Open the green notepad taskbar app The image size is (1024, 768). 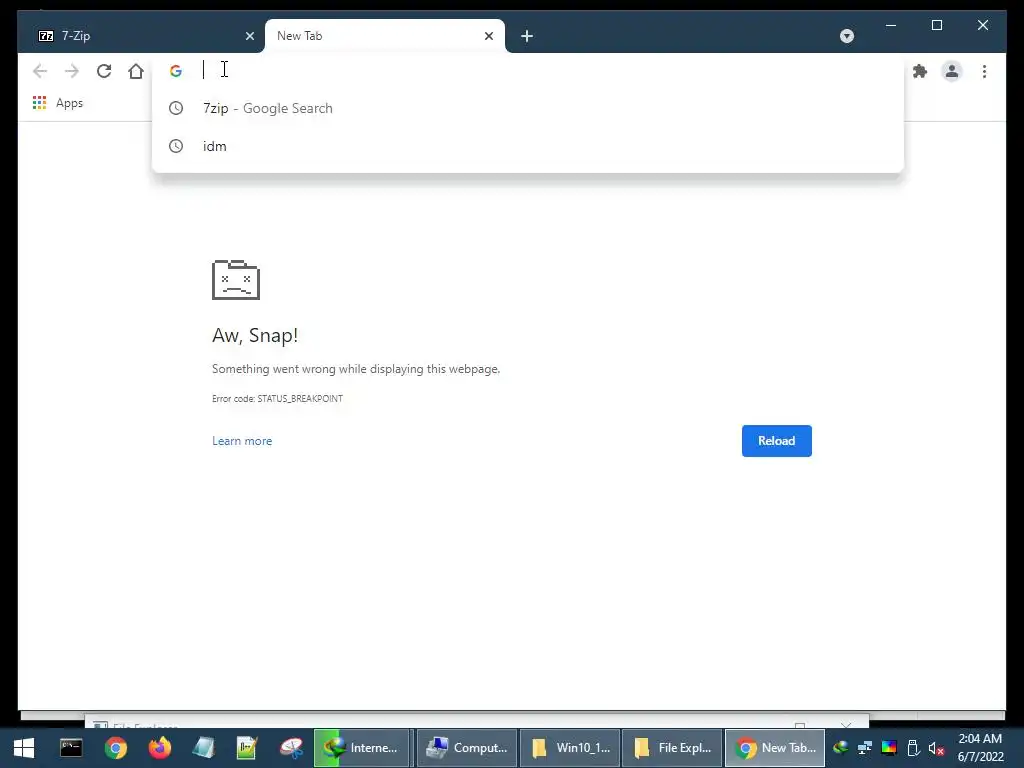(247, 748)
